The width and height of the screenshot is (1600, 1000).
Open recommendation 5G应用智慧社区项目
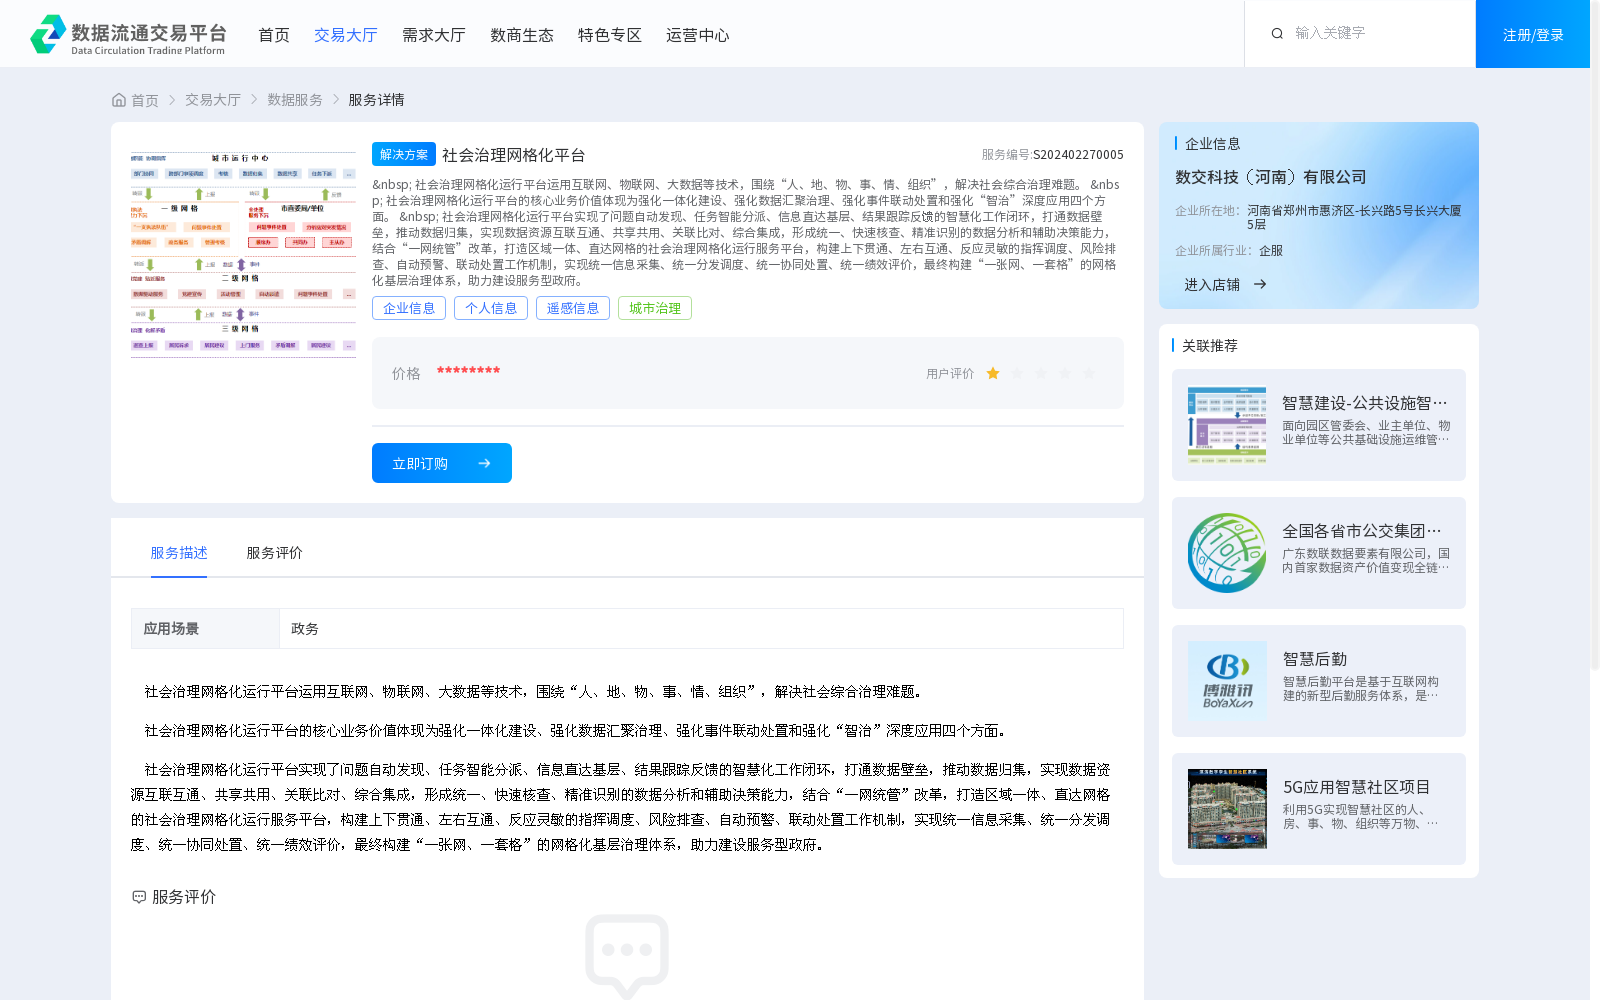pos(1357,787)
